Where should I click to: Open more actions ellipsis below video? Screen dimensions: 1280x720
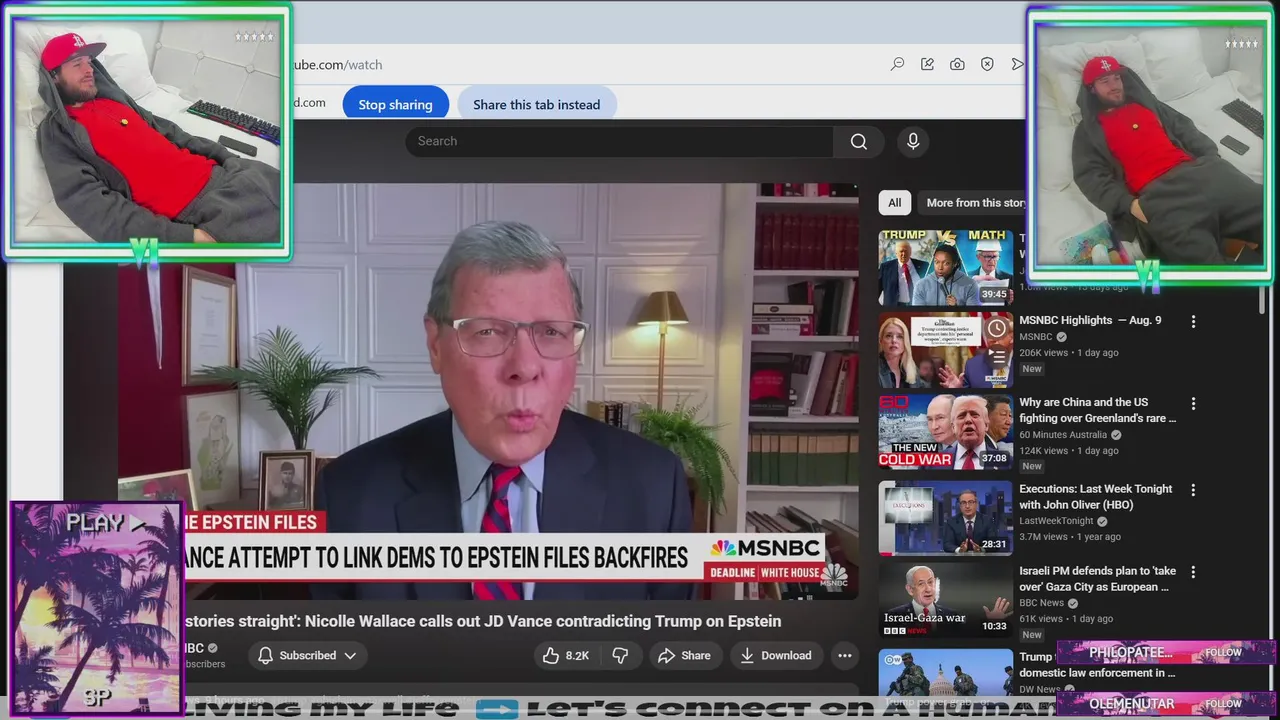tap(845, 656)
